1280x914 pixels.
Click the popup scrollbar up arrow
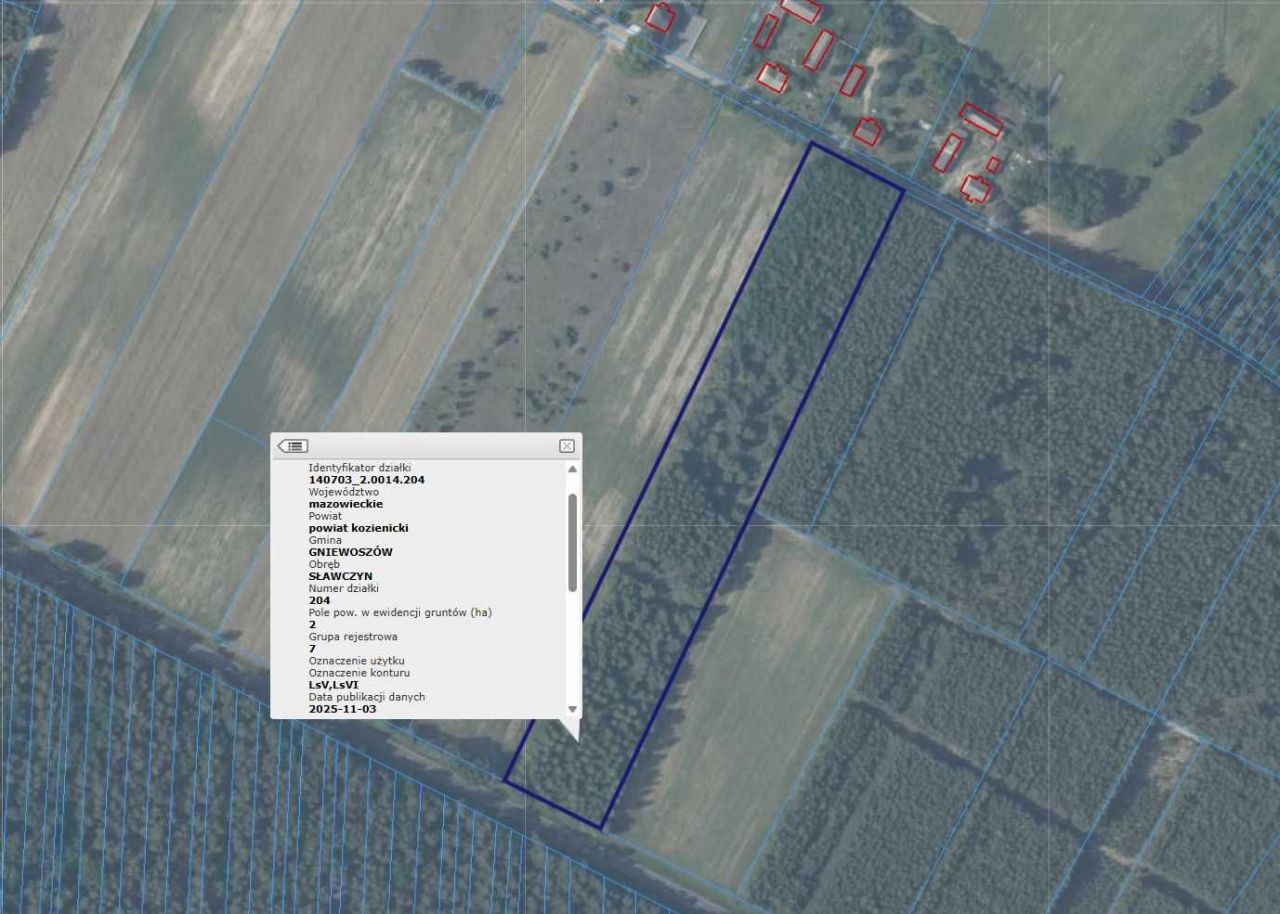click(x=573, y=469)
